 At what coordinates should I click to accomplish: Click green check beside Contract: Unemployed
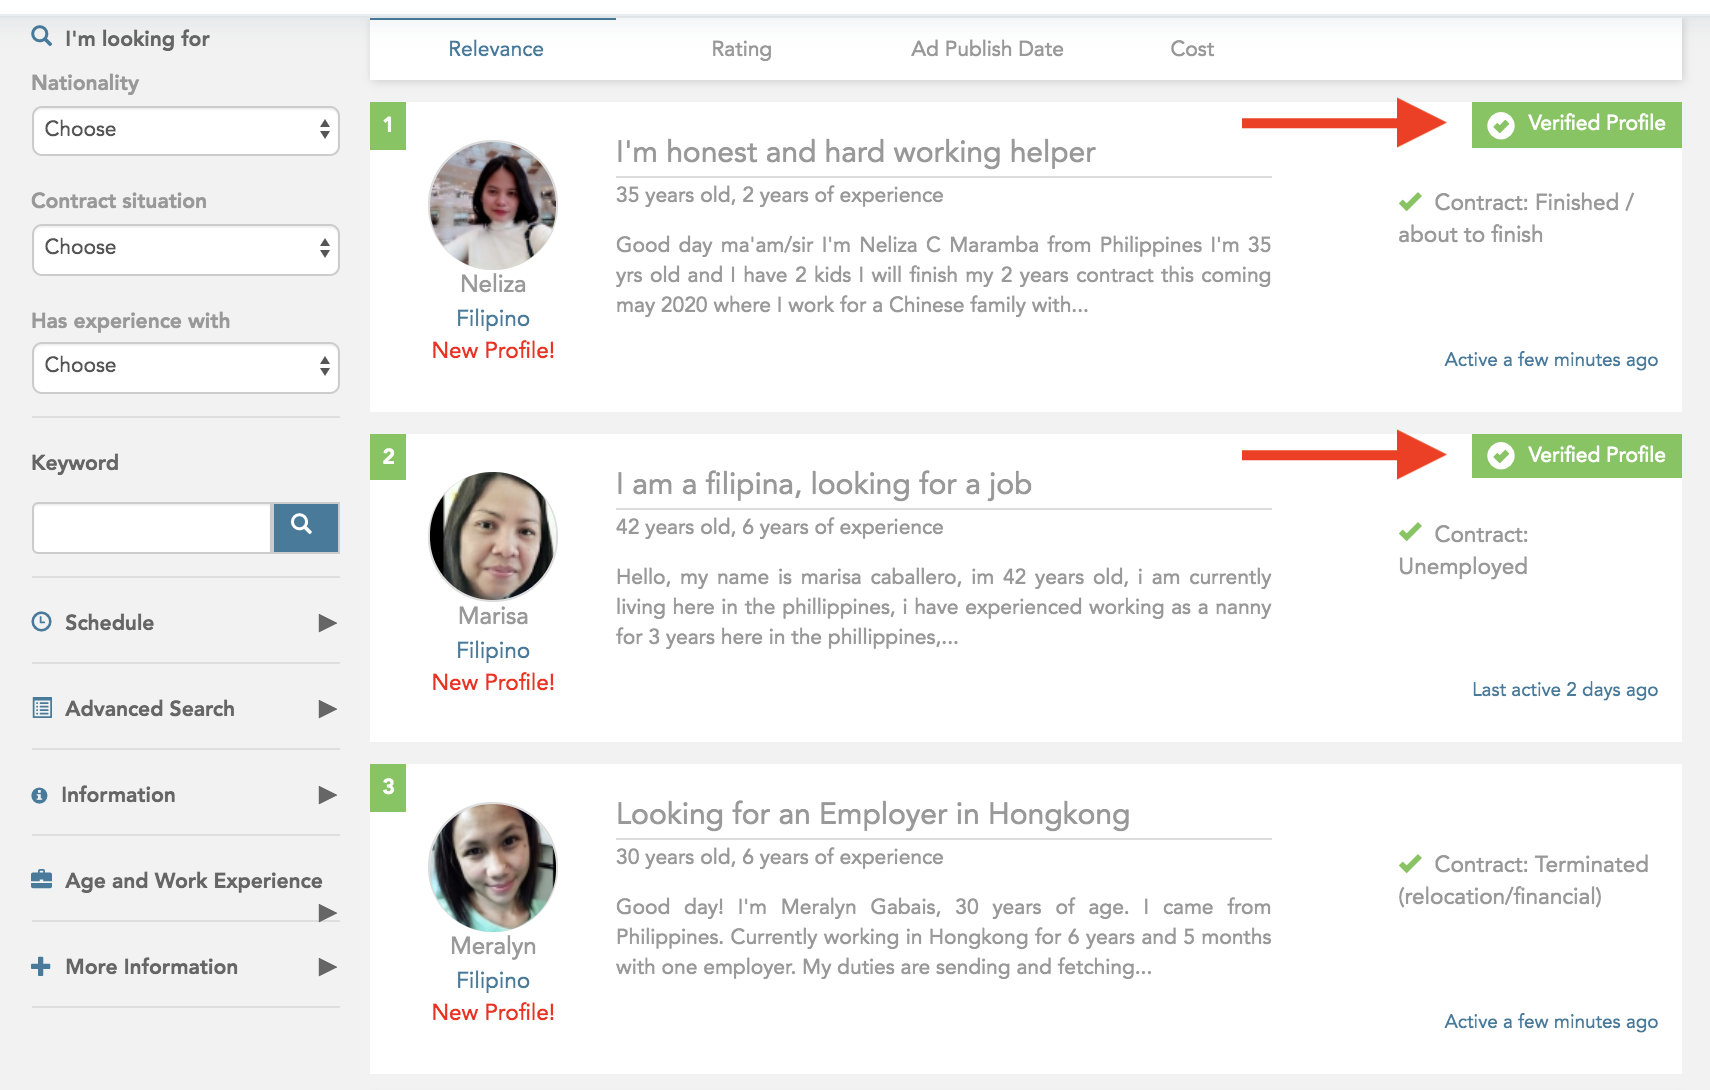(1410, 532)
